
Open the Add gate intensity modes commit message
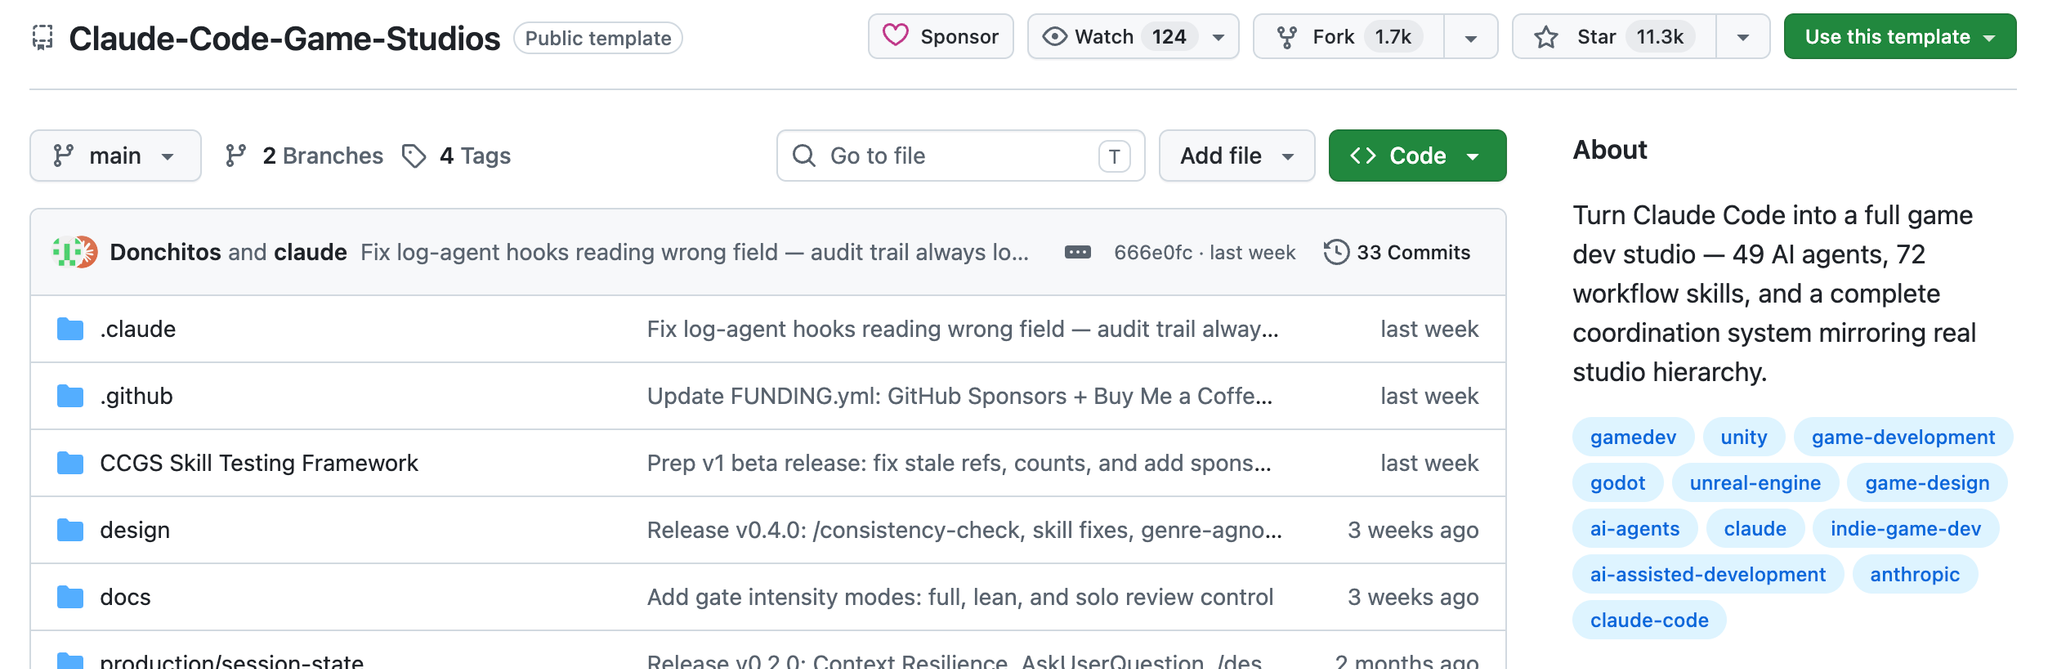point(960,597)
